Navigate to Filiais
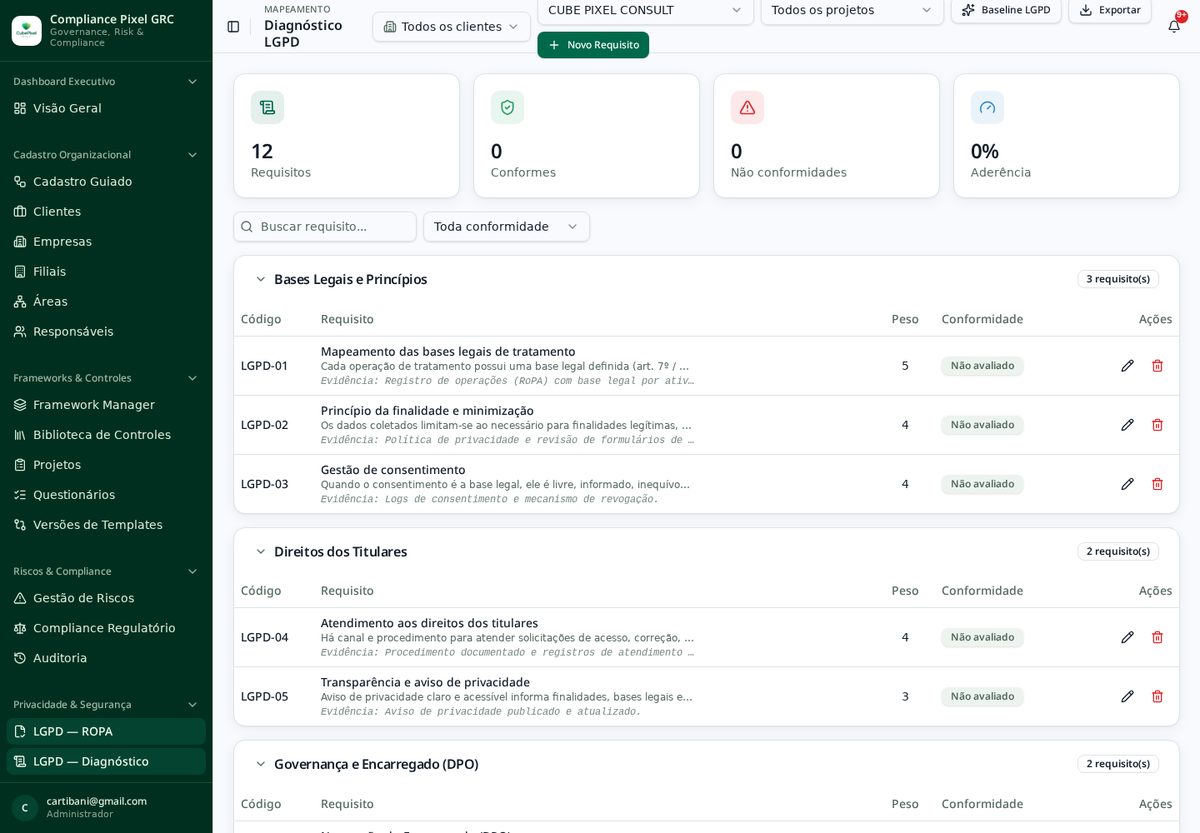 coord(106,272)
